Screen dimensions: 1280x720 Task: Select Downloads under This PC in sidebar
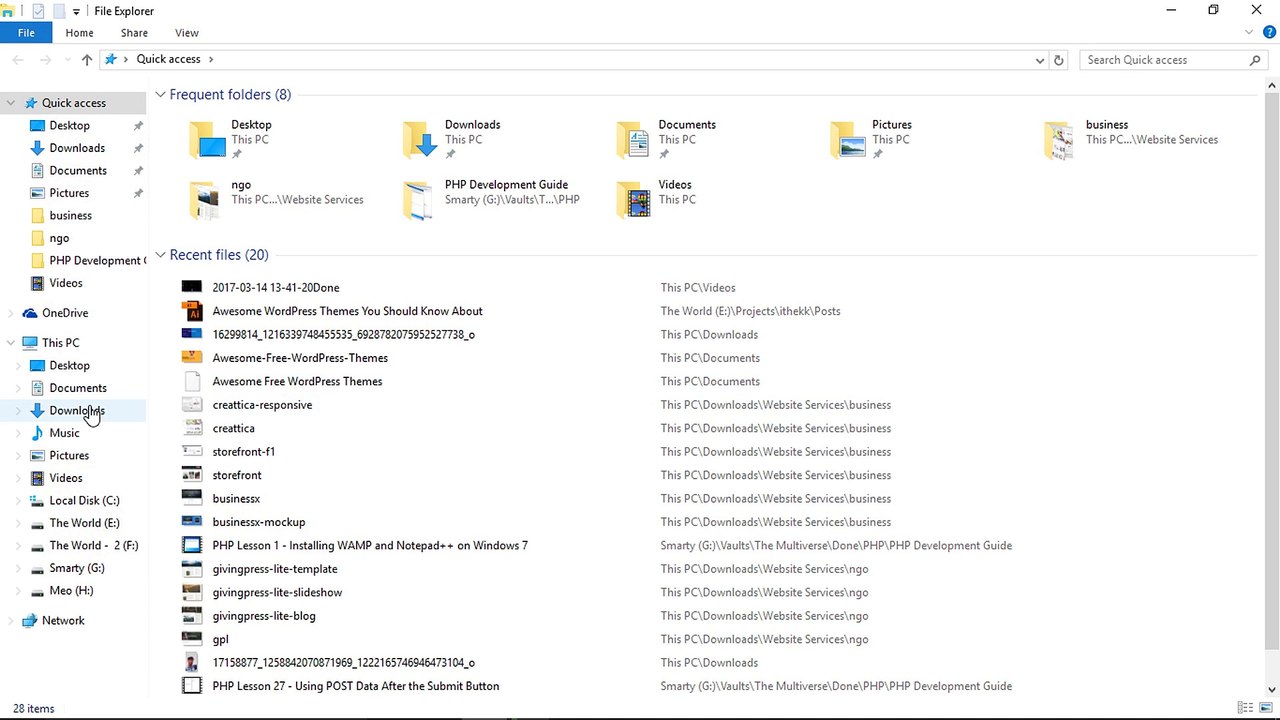77,411
